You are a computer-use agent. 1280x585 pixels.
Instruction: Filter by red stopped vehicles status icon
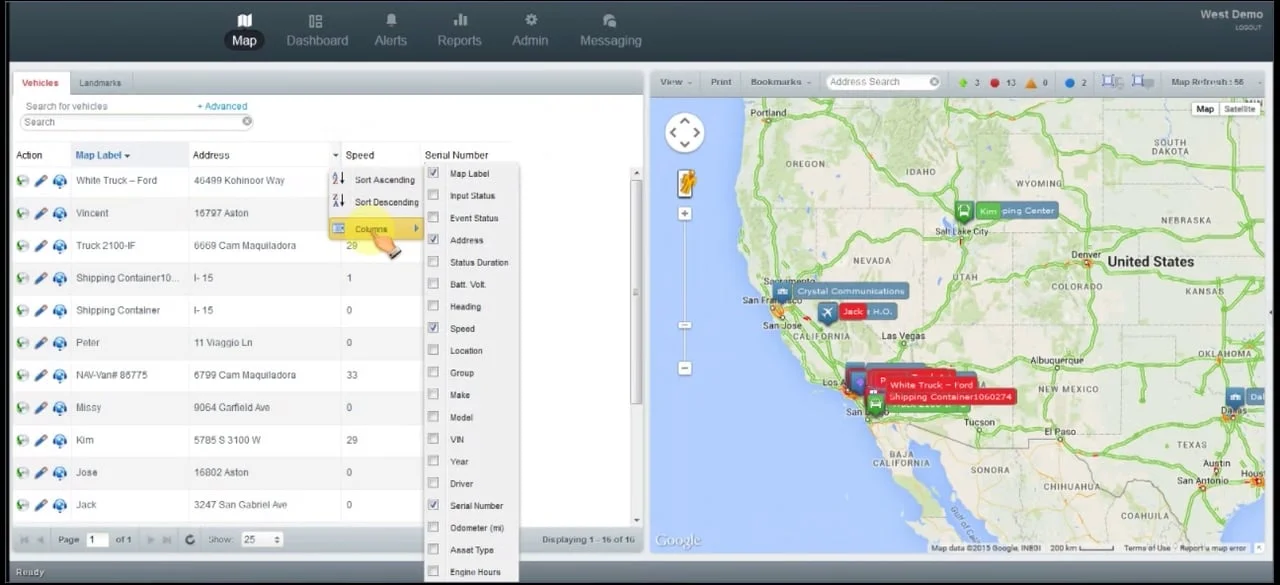[x=995, y=82]
